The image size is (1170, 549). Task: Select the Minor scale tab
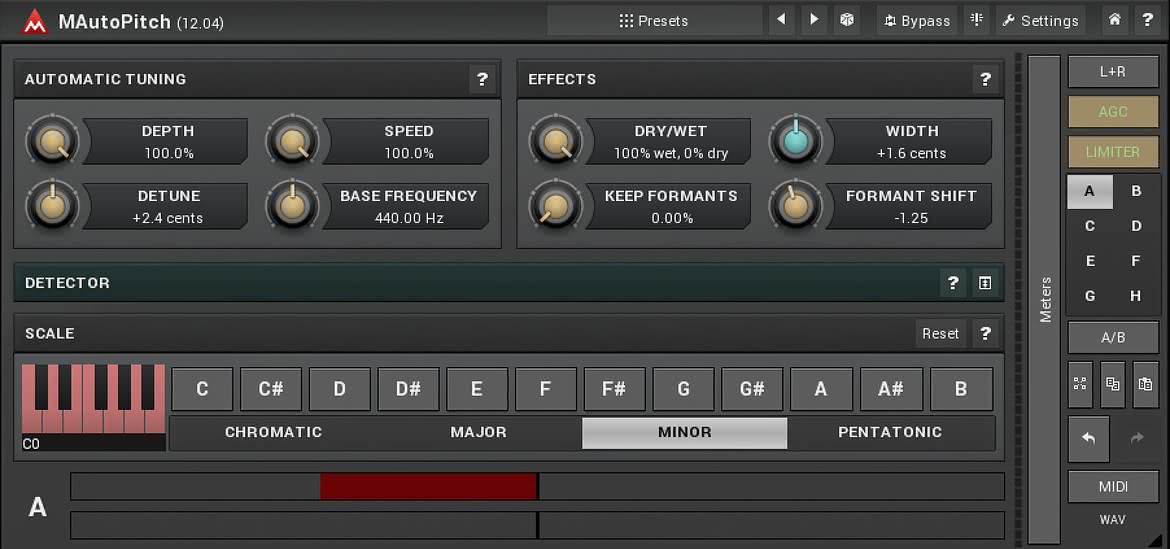coord(684,433)
